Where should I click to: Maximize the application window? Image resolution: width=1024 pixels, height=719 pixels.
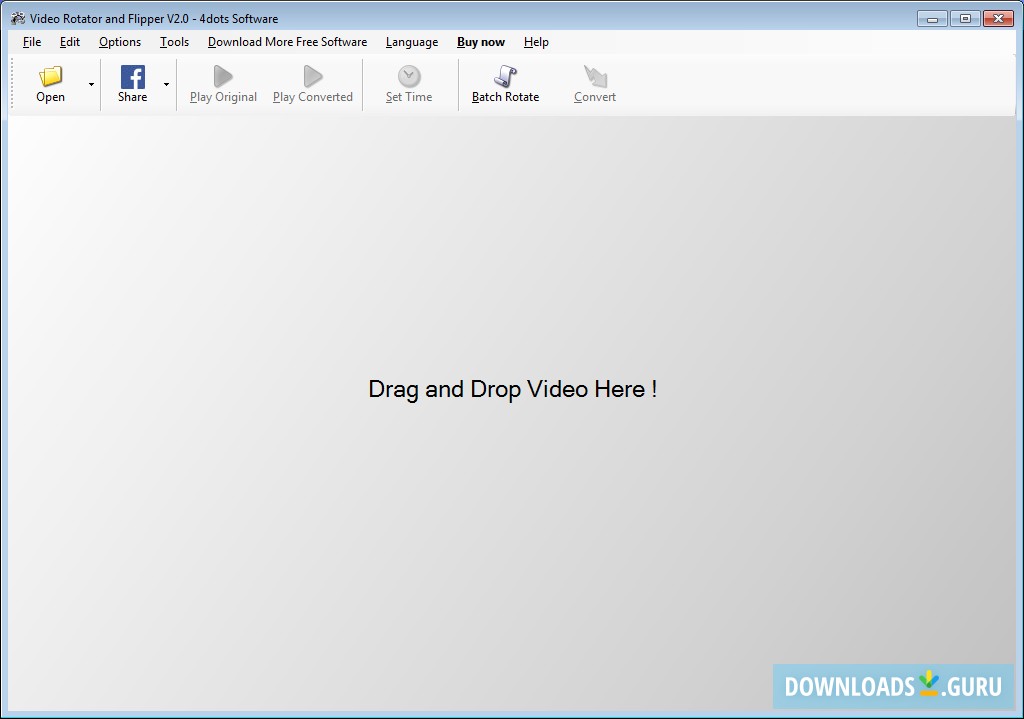click(964, 18)
